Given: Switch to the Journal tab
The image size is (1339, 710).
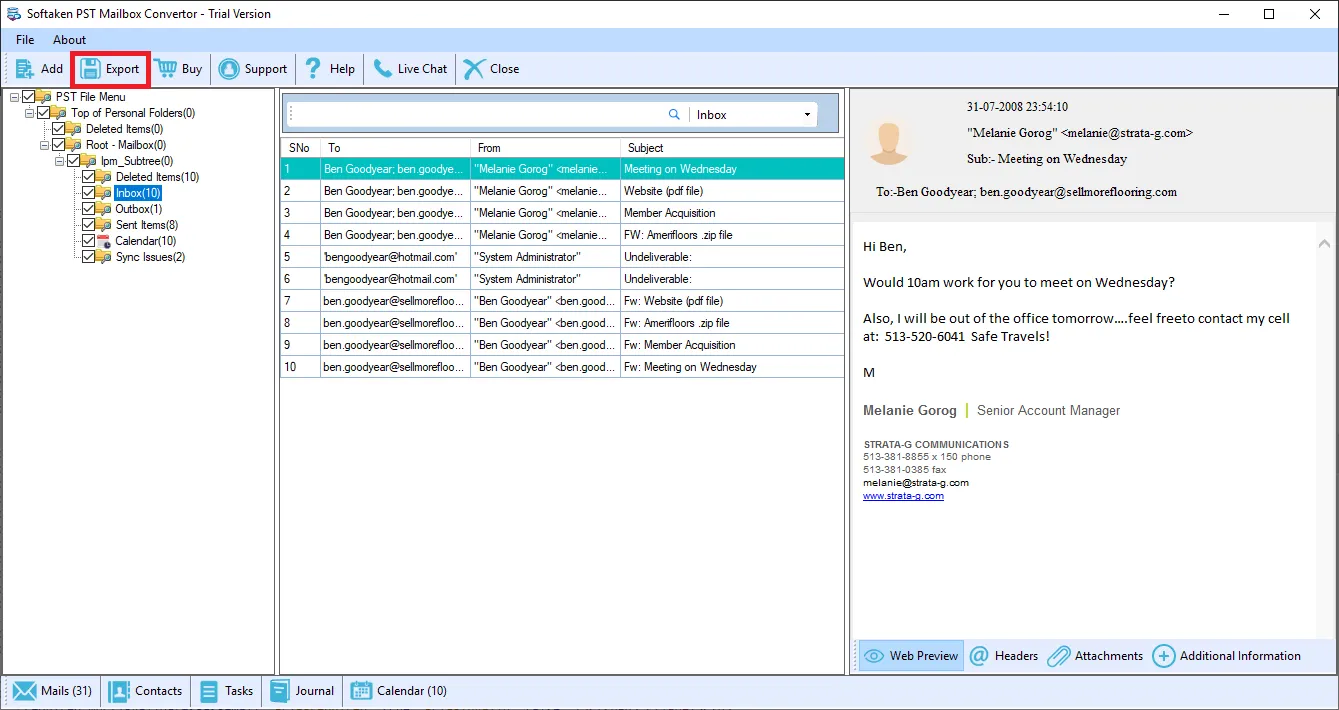Looking at the screenshot, I should [302, 691].
